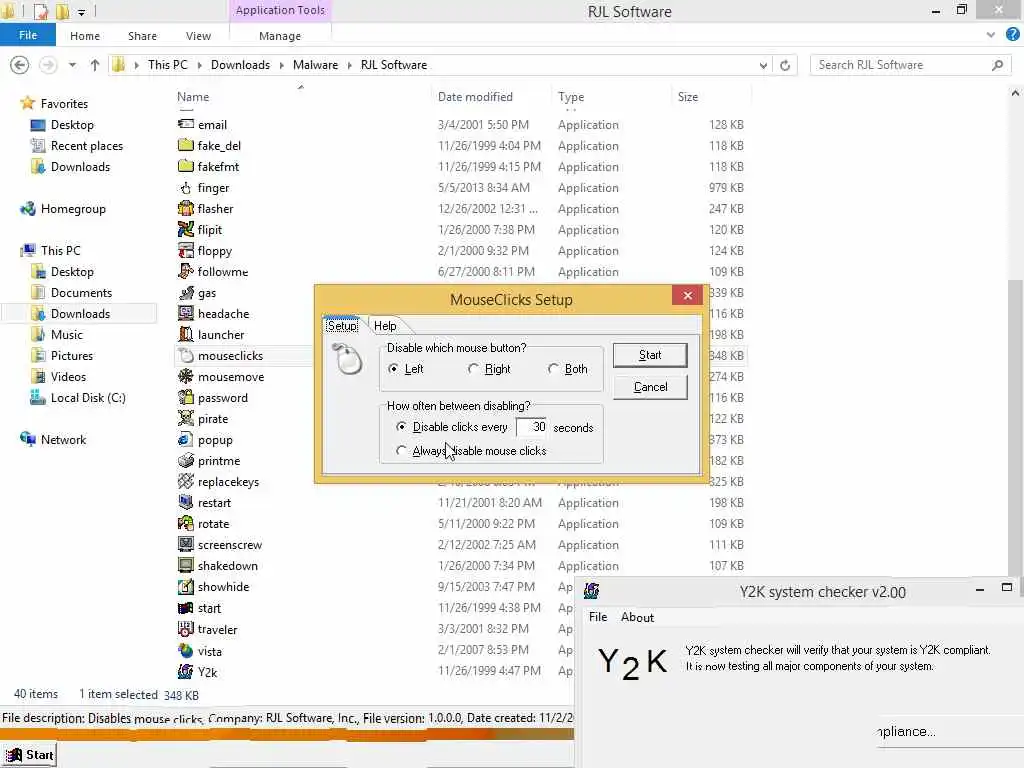
Task: Select the flipit application icon
Action: point(186,229)
